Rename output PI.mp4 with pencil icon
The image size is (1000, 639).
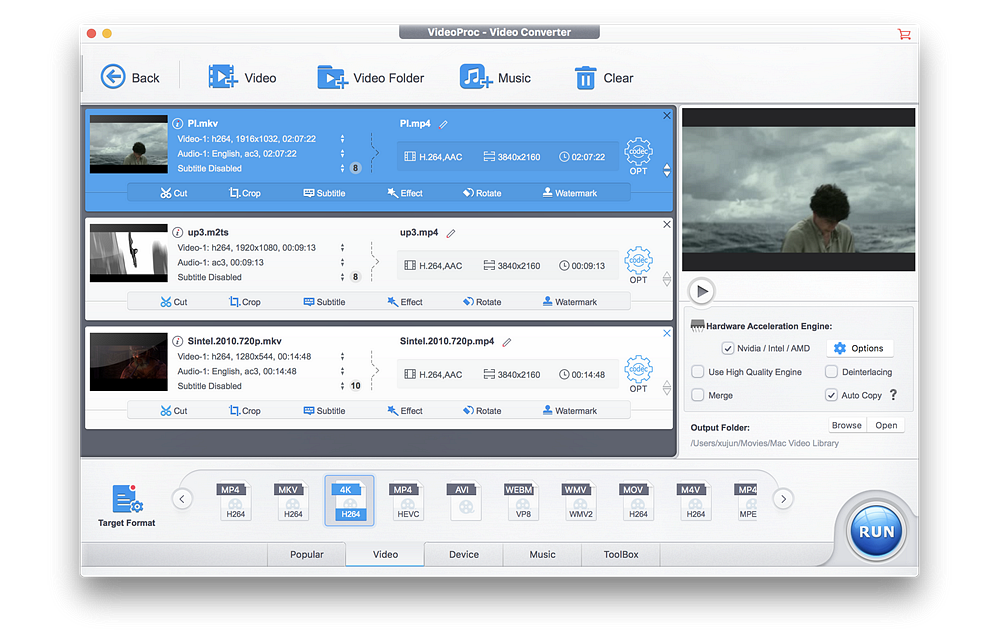pyautogui.click(x=443, y=124)
